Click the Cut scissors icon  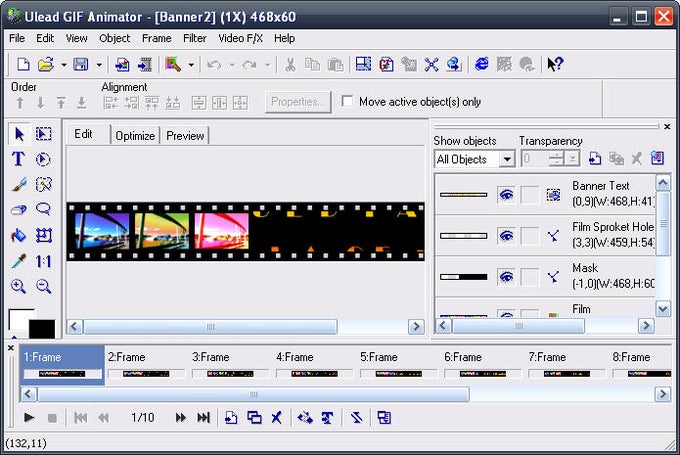290,65
